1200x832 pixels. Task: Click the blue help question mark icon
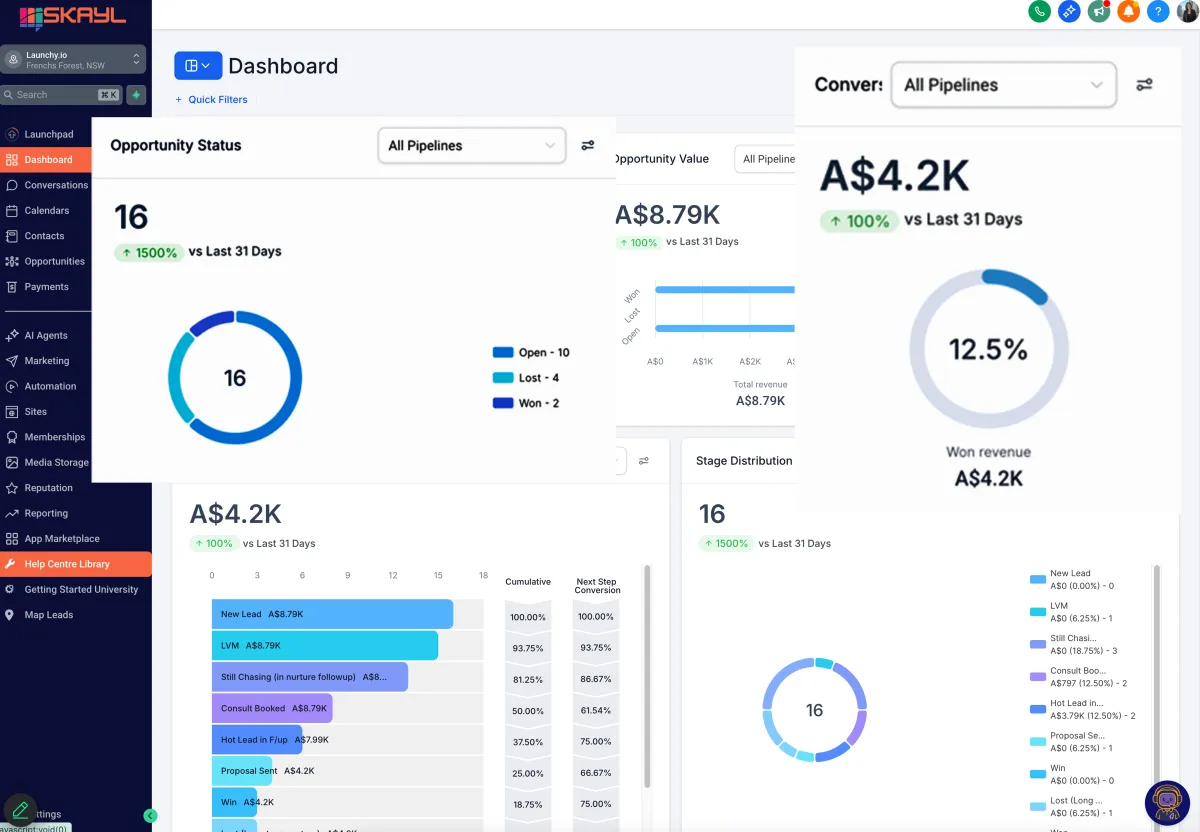pos(1158,12)
